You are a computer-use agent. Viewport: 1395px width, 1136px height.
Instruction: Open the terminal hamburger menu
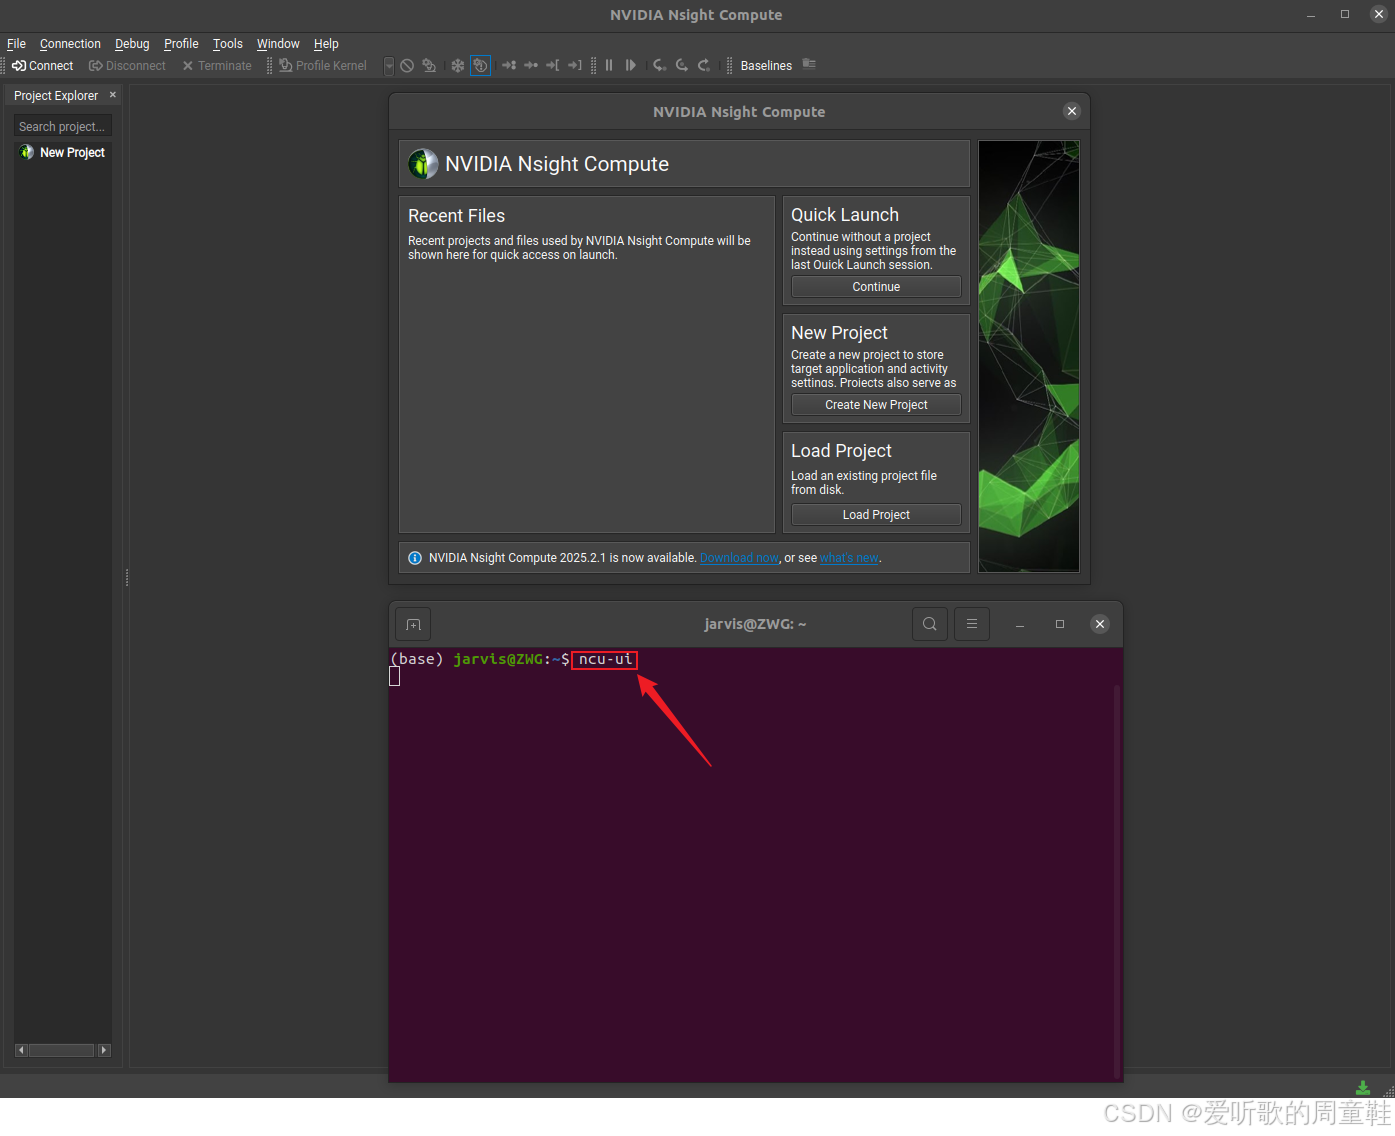pyautogui.click(x=972, y=624)
